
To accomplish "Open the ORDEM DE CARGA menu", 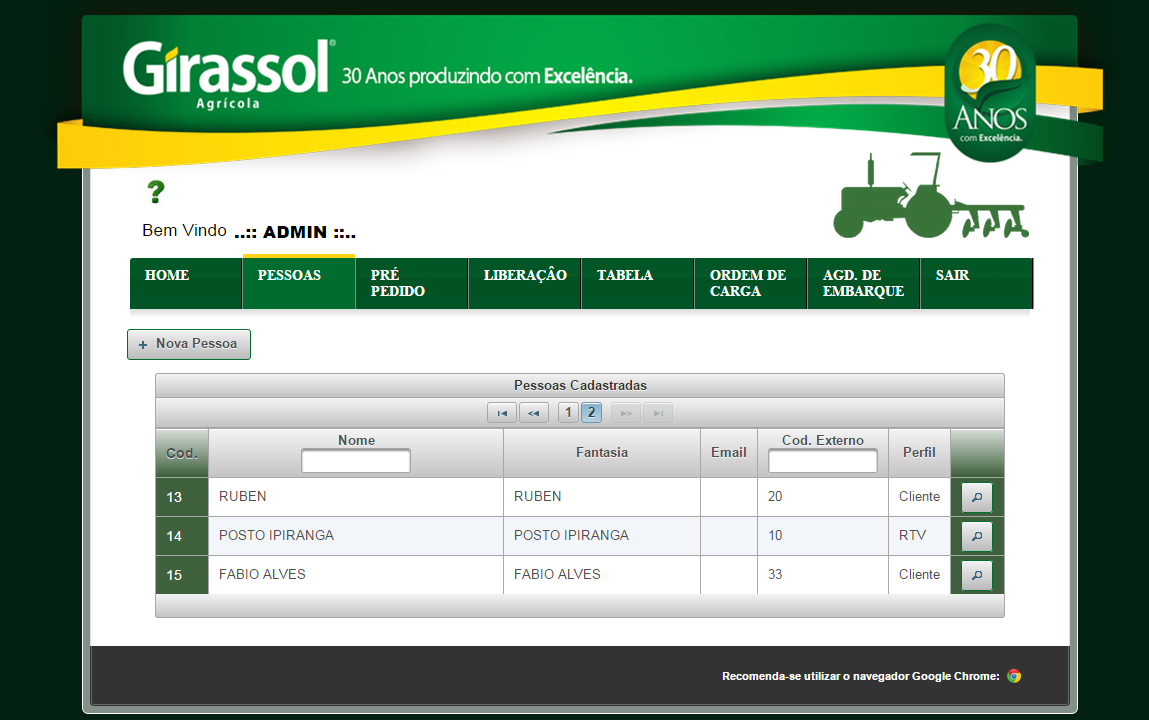I will (x=750, y=283).
